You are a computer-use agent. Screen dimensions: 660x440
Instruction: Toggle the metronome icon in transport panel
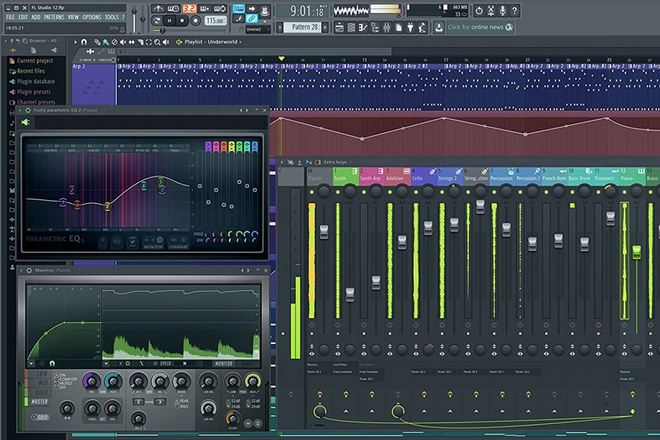(x=158, y=8)
